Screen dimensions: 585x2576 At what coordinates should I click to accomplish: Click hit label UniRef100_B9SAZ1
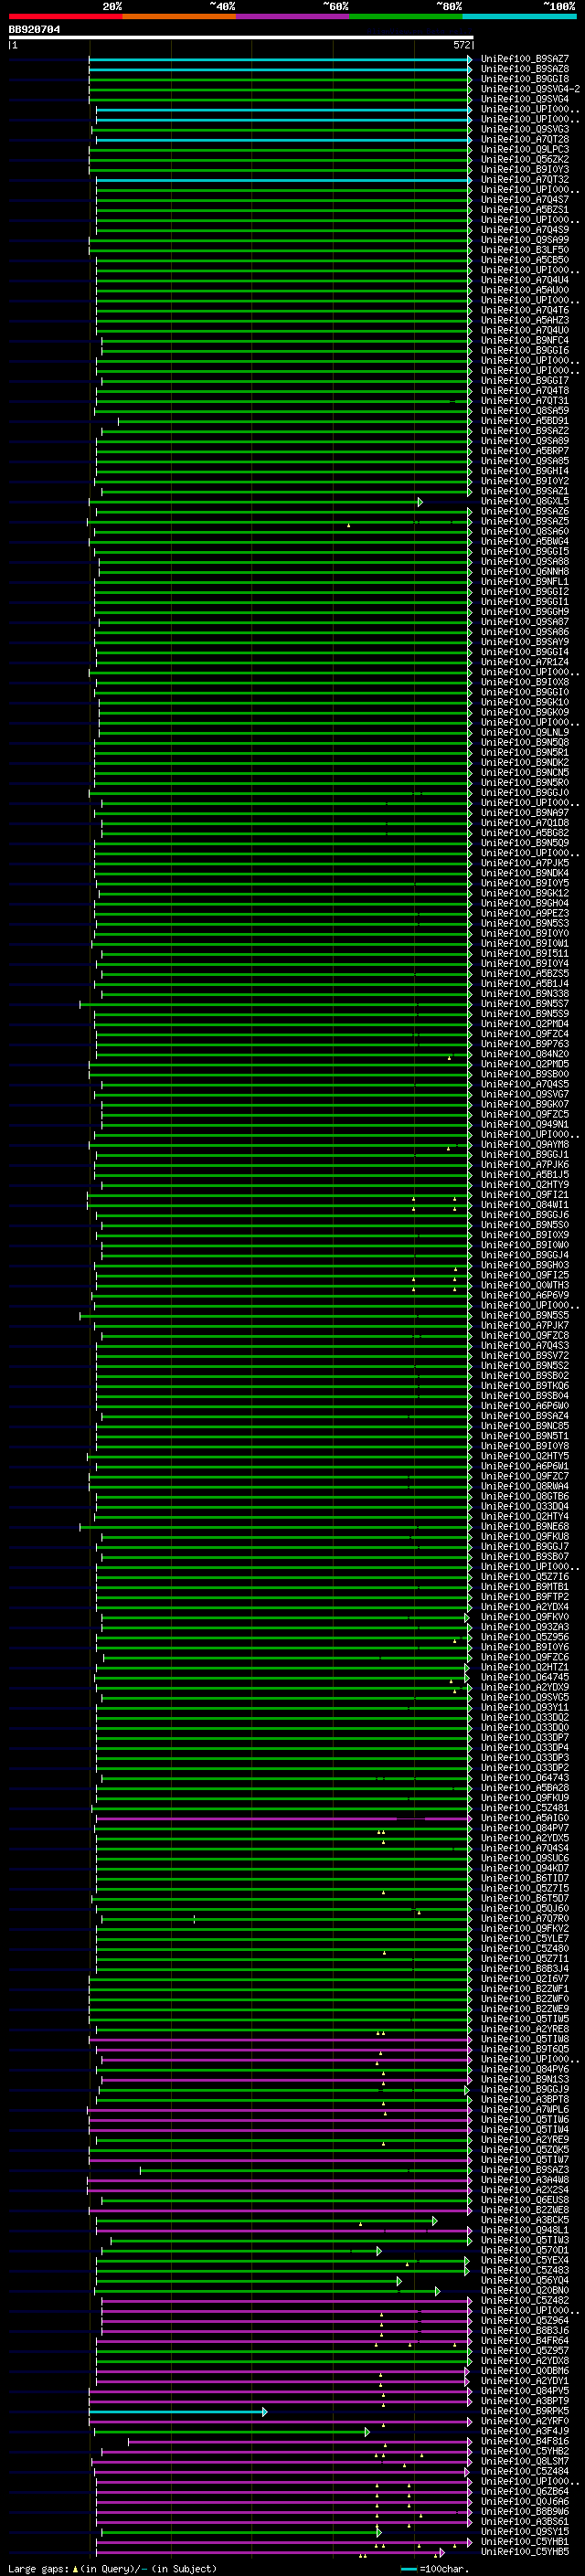(525, 491)
